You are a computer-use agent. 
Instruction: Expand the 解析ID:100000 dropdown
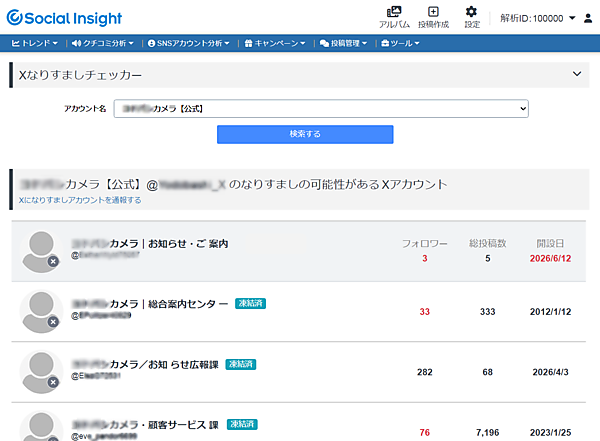click(x=537, y=18)
